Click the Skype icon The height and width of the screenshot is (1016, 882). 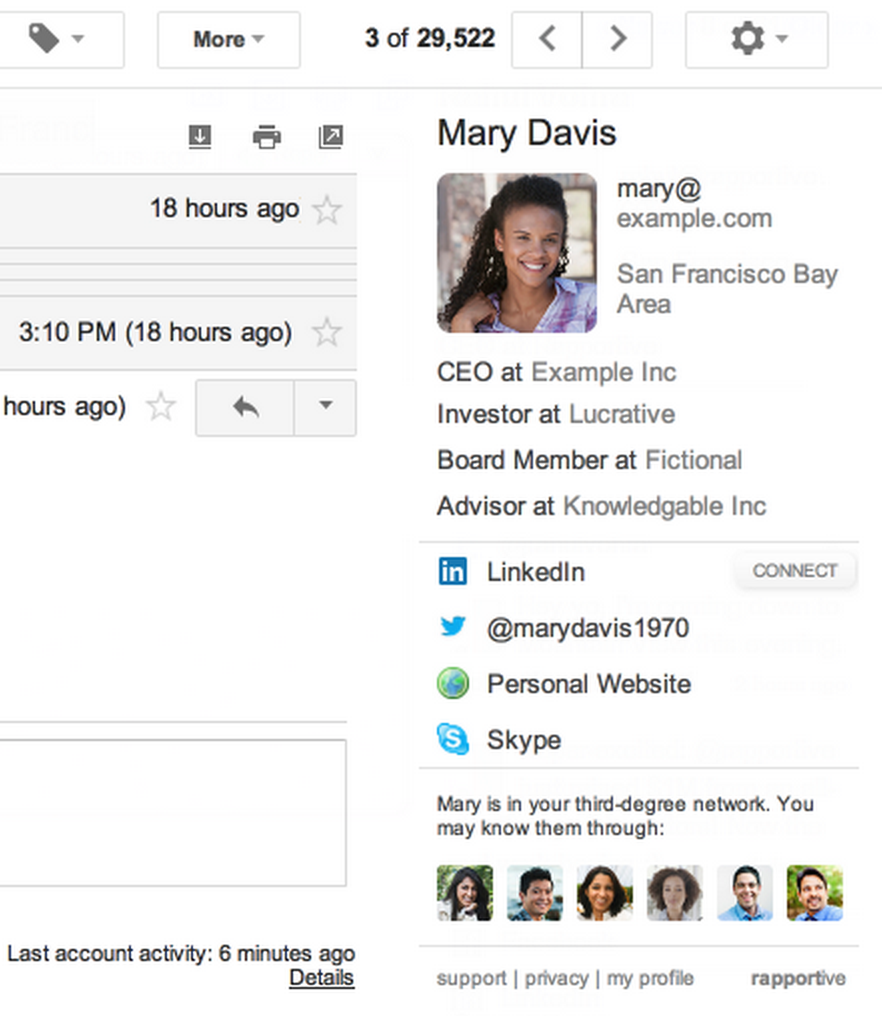tap(453, 740)
